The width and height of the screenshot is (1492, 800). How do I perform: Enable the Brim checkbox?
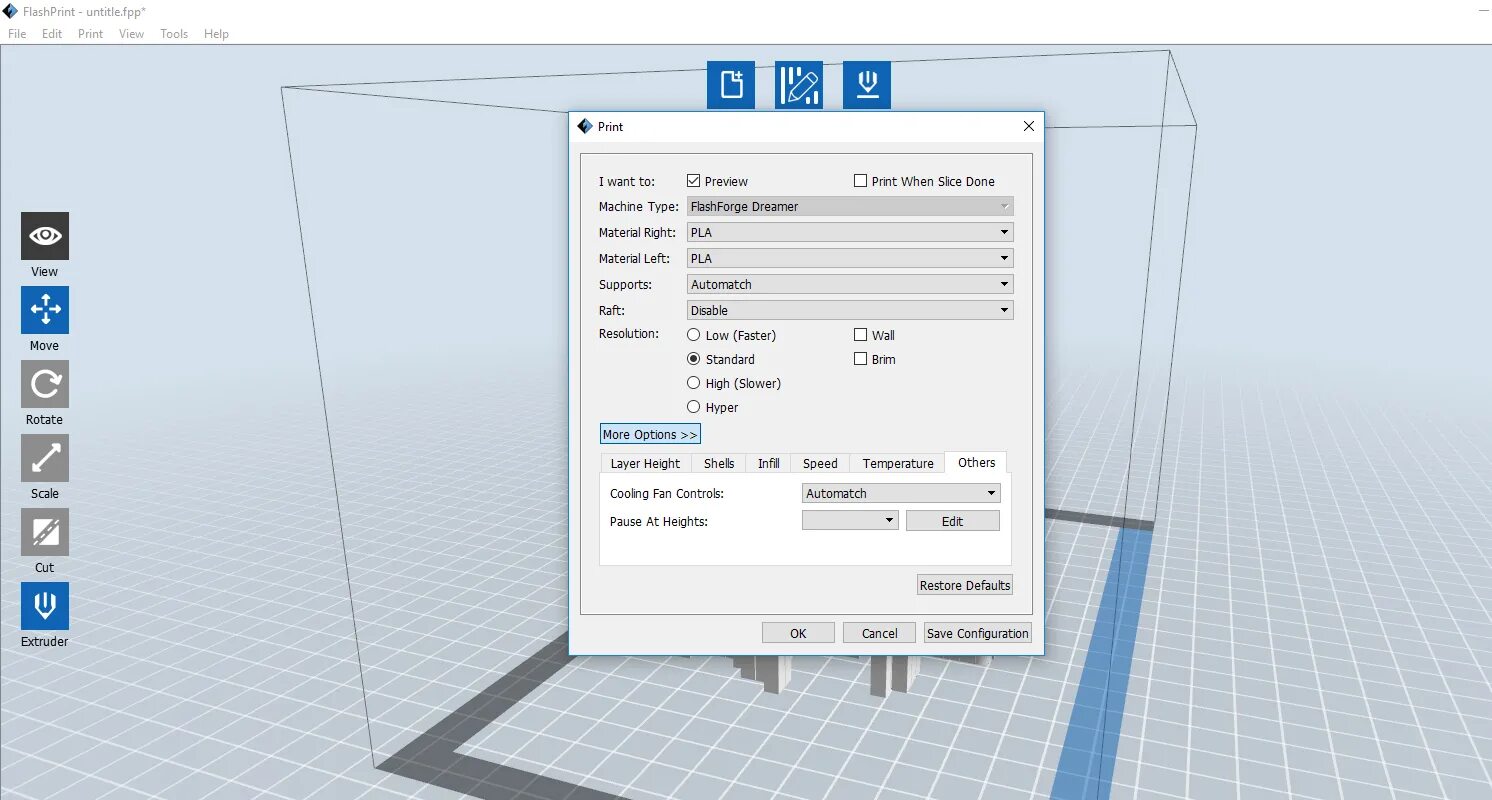[x=860, y=359]
